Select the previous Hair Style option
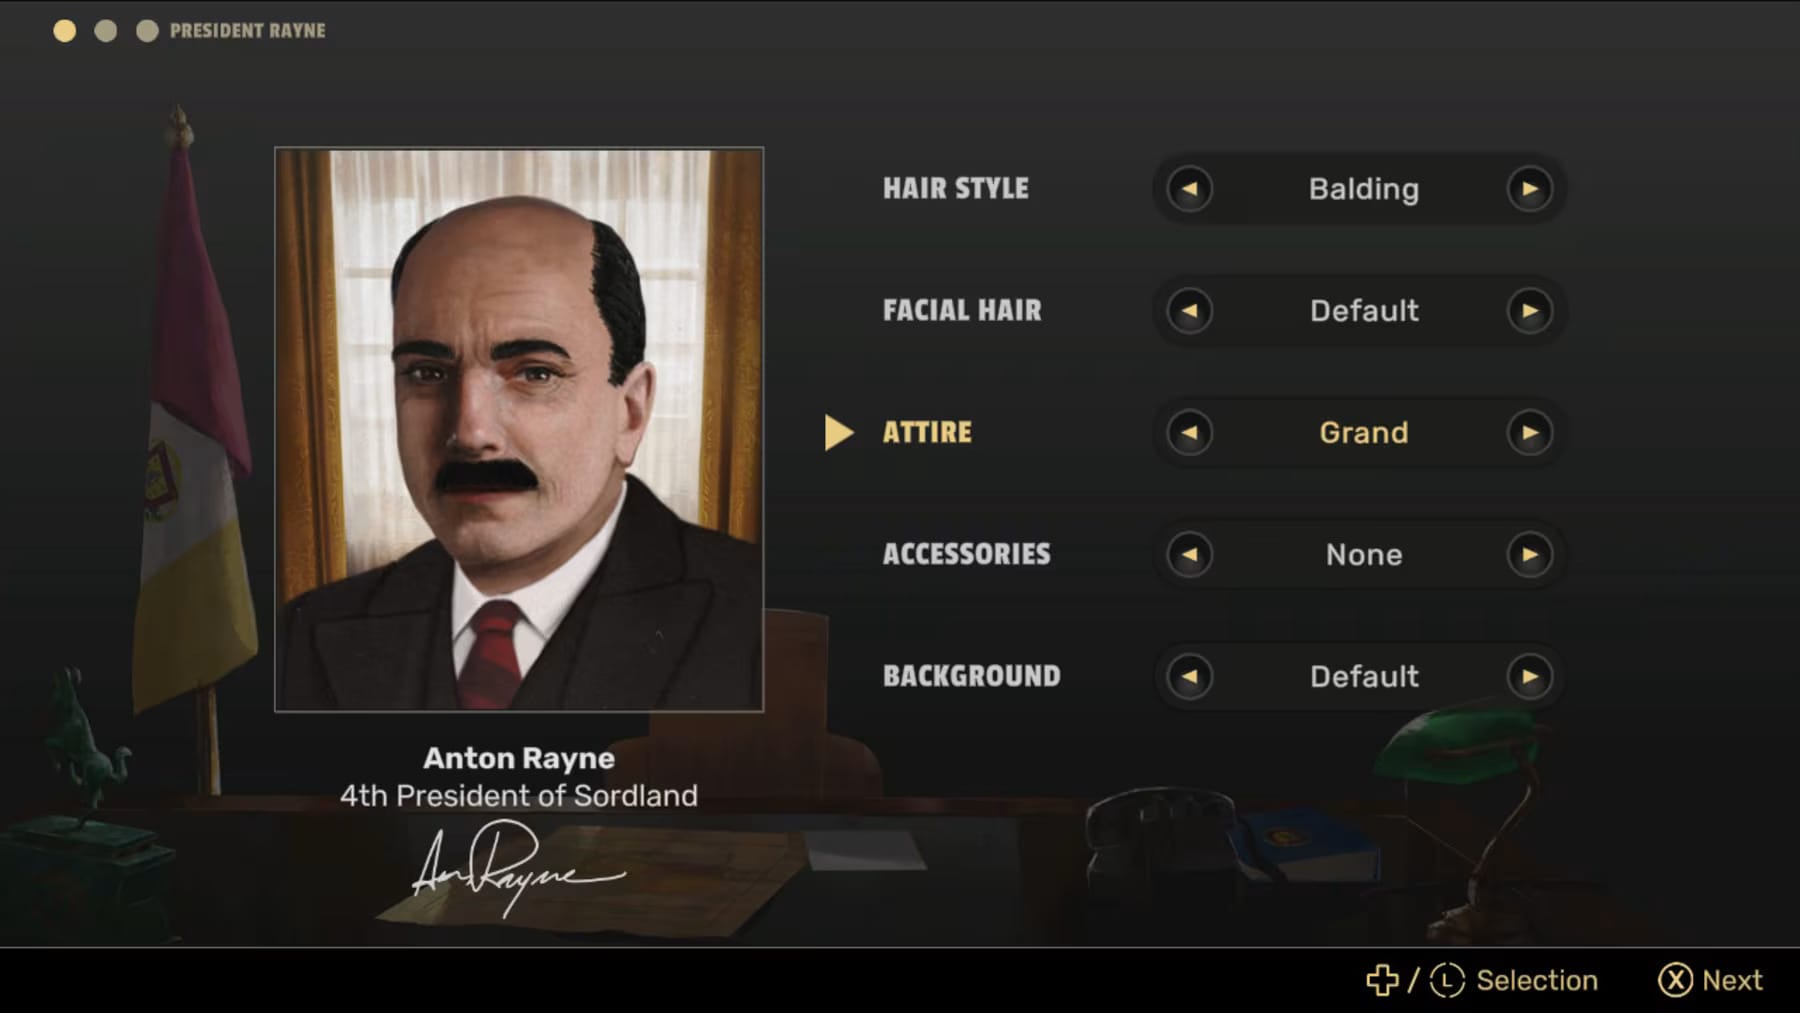Screen dimensions: 1800x1013 point(1190,189)
